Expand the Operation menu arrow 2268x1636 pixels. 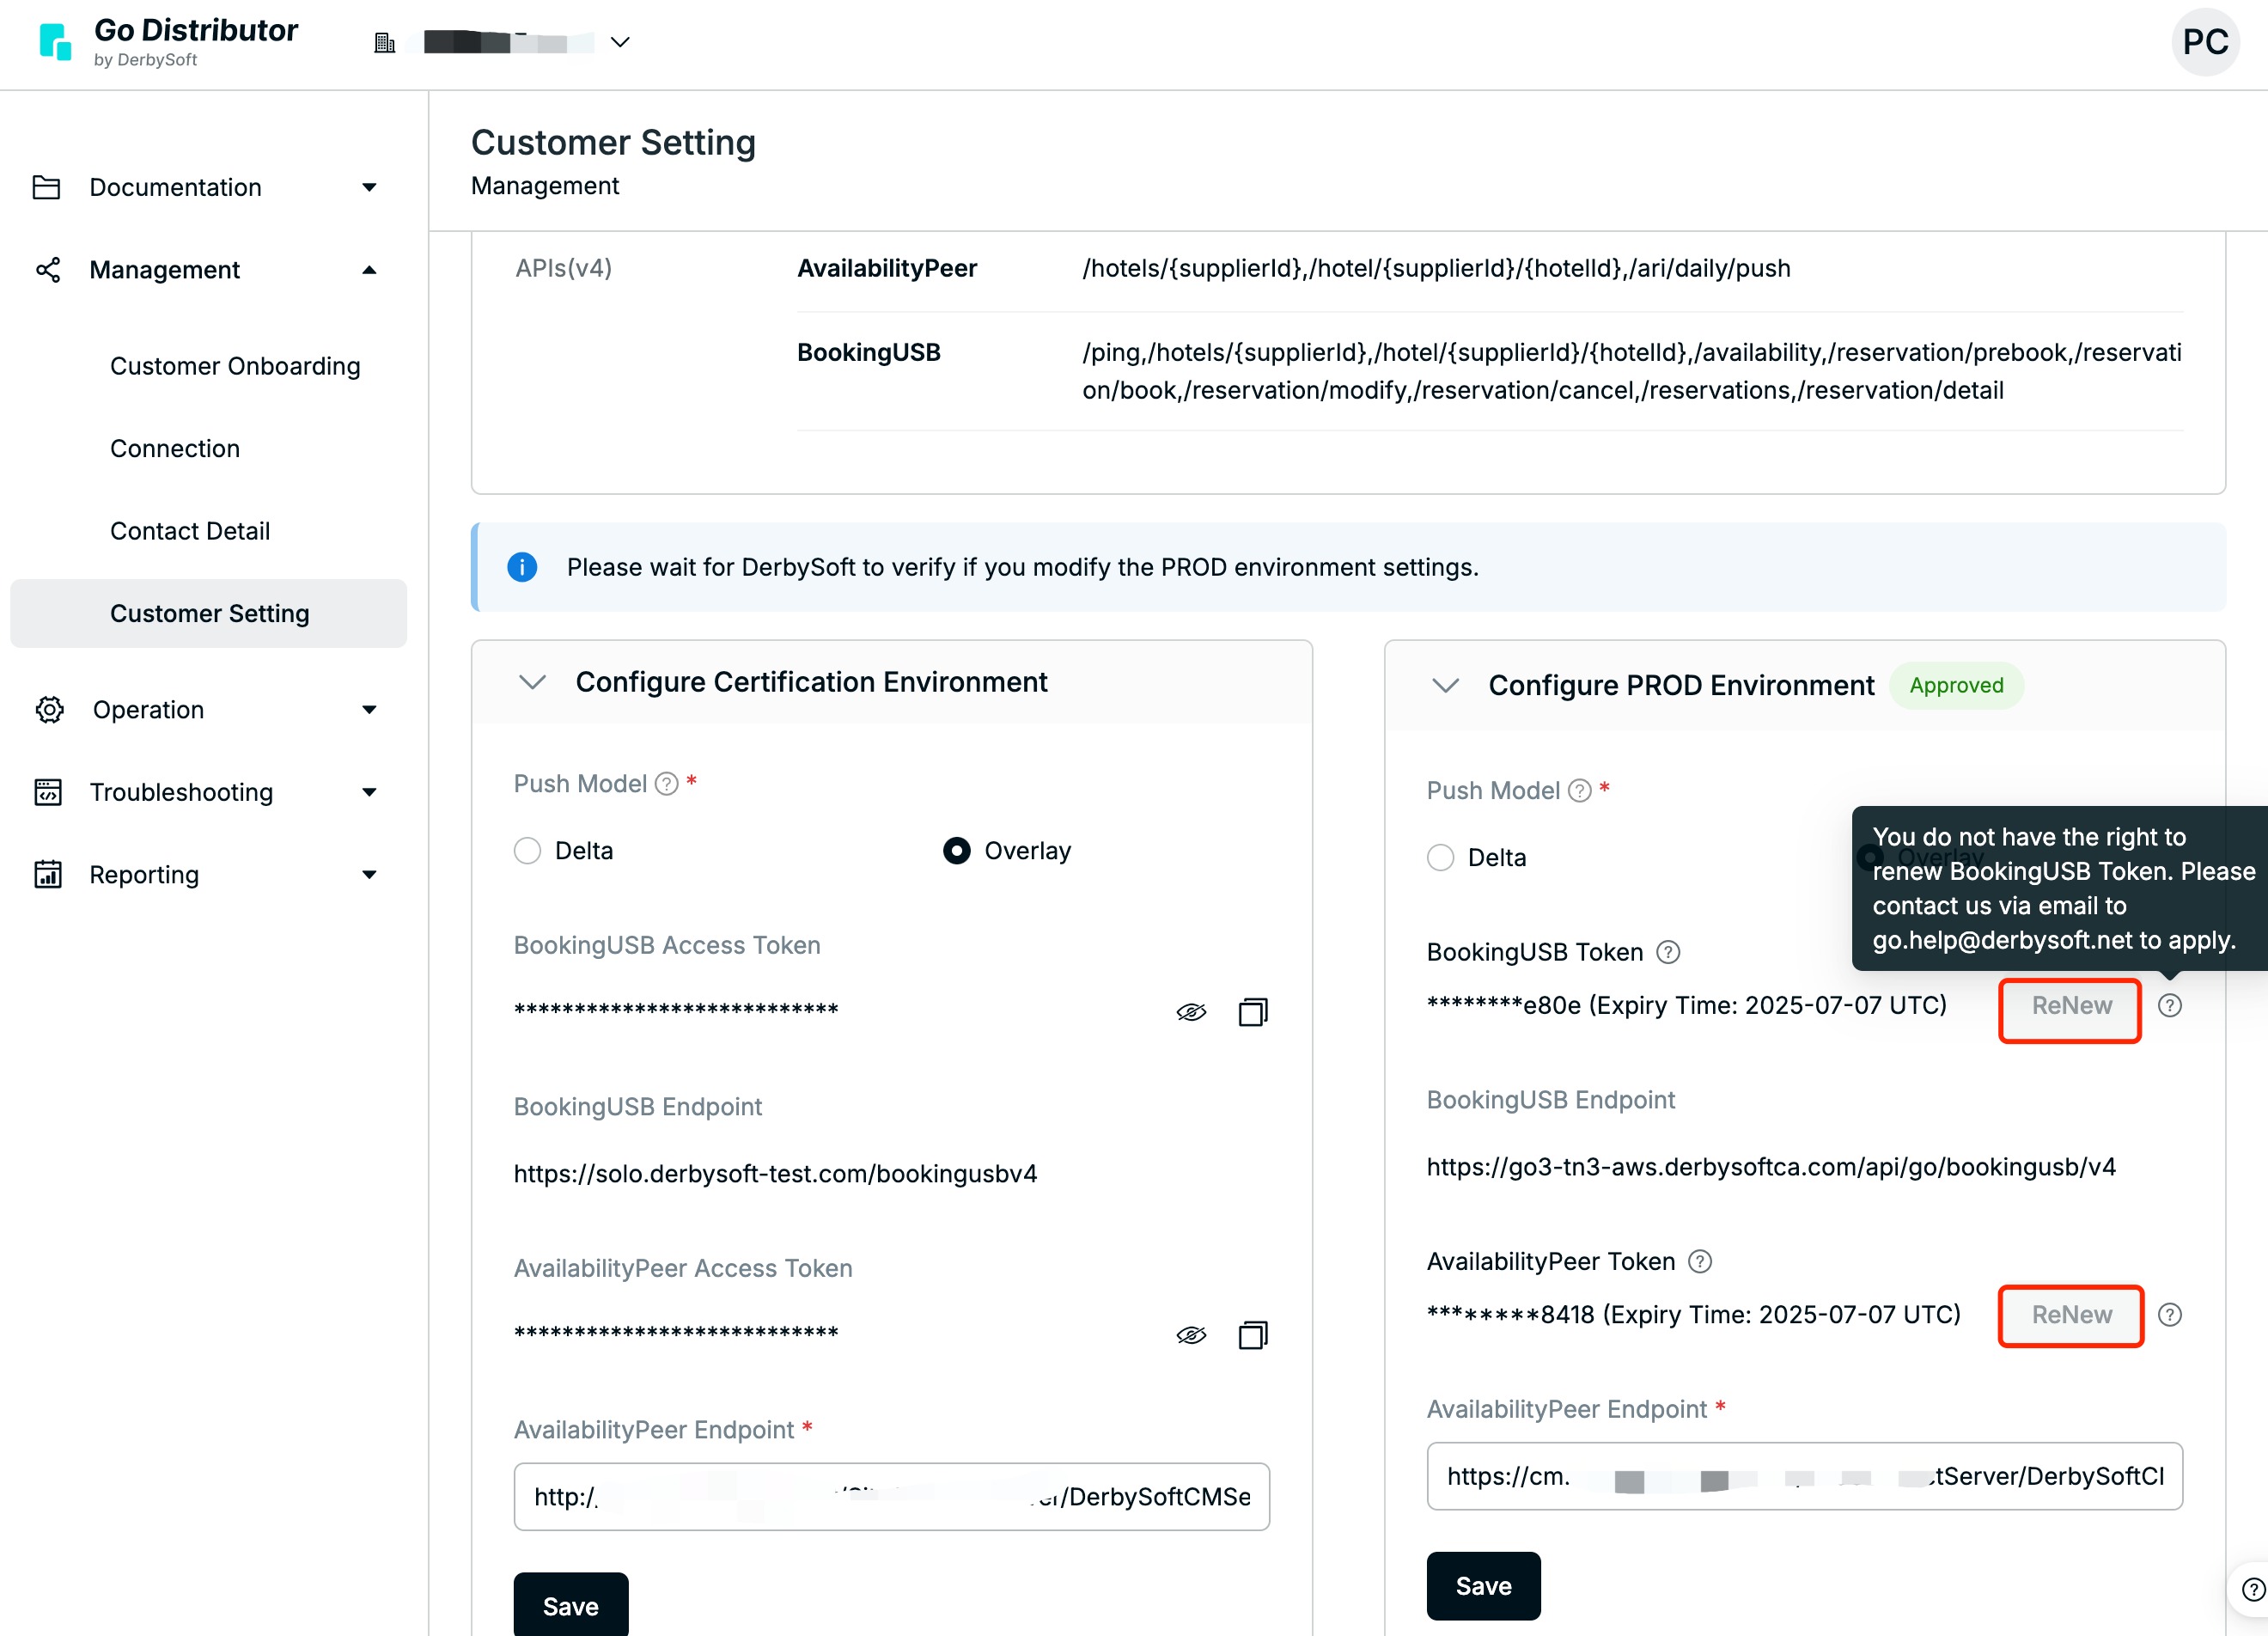369,710
